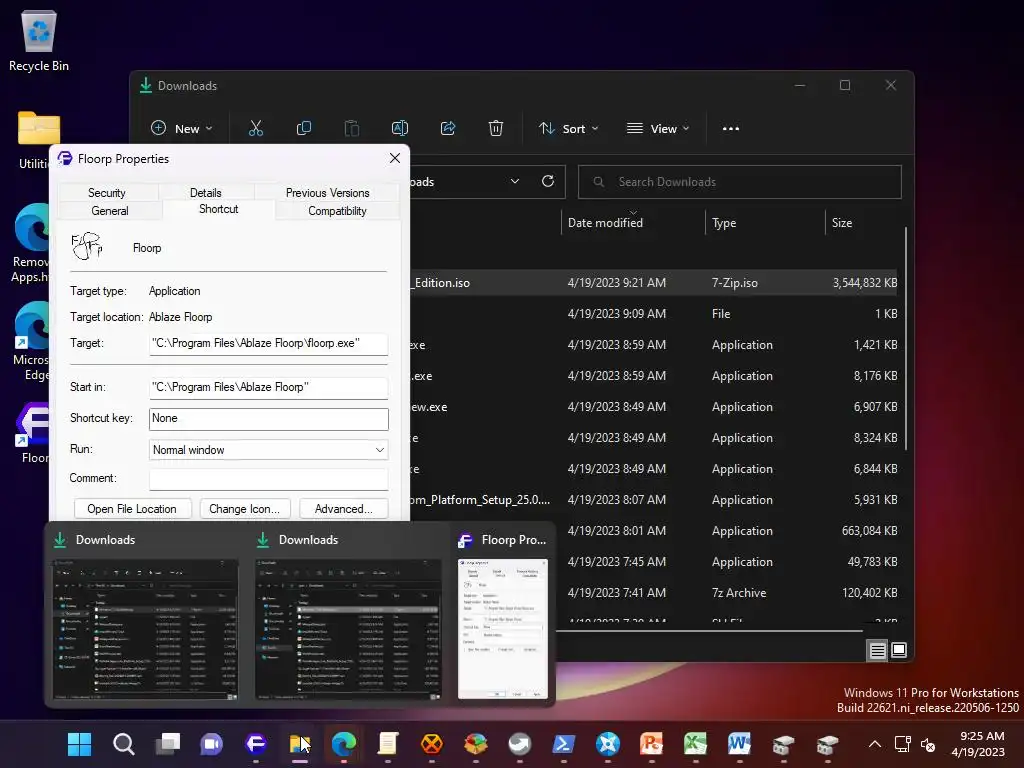Select the Platform_Setup_25.0 file row
The image size is (1024, 768).
[653, 500]
